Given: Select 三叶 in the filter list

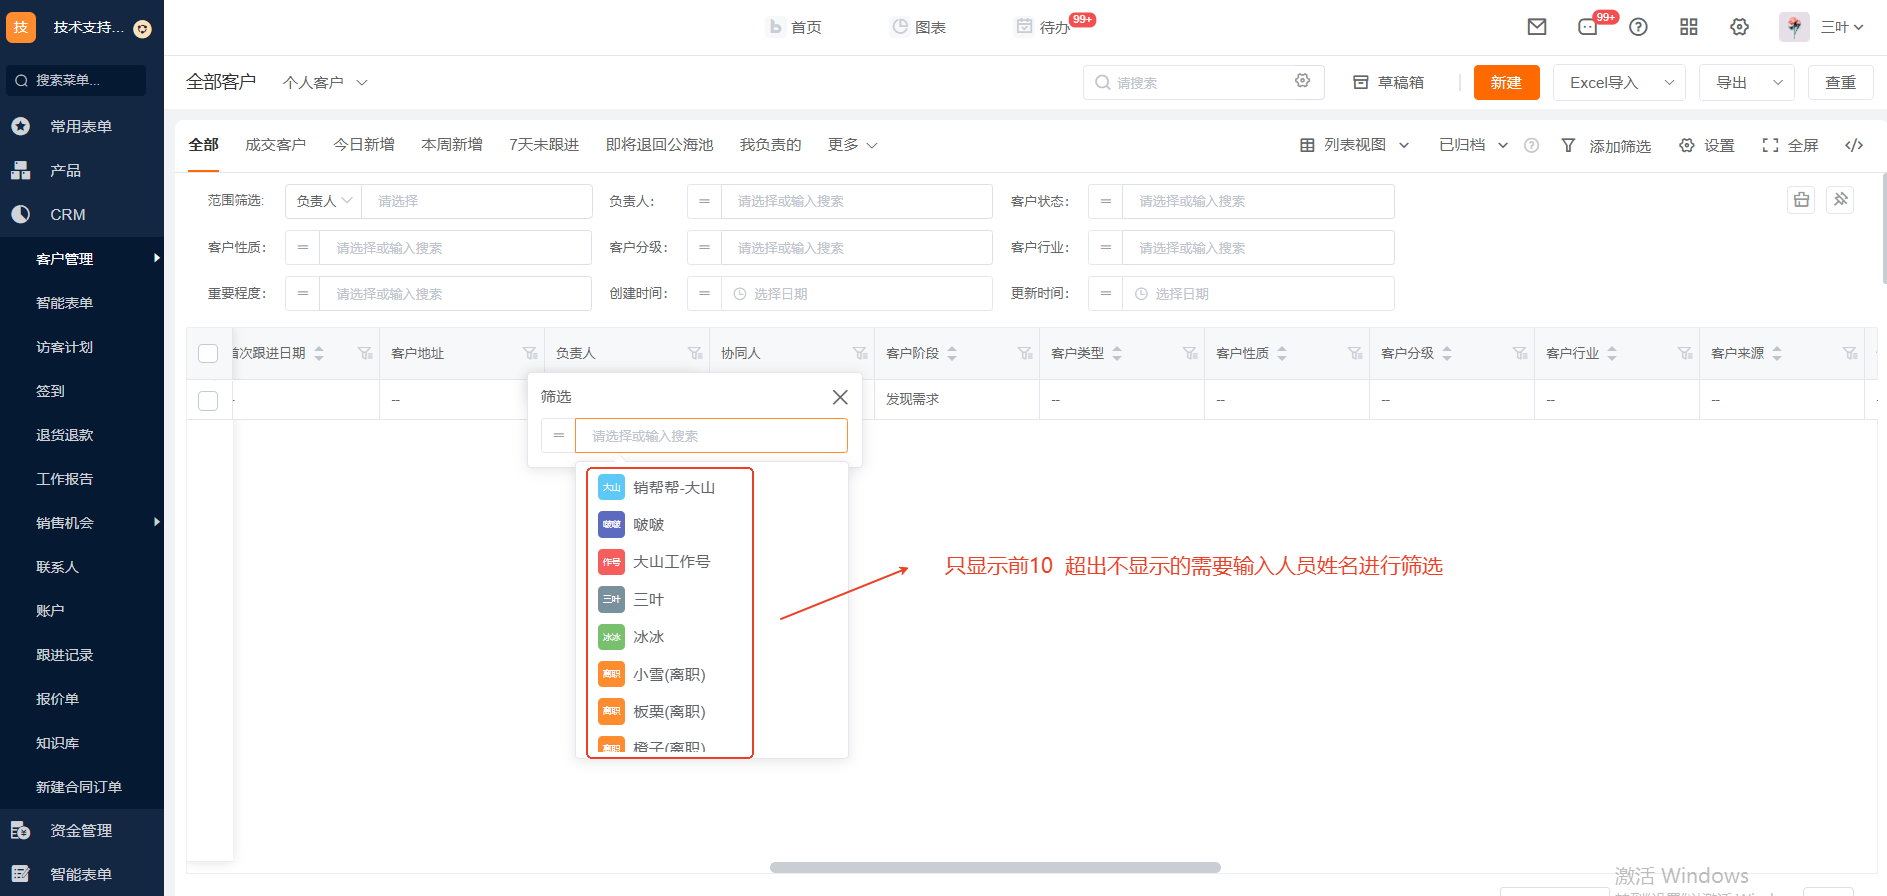Looking at the screenshot, I should click(648, 599).
